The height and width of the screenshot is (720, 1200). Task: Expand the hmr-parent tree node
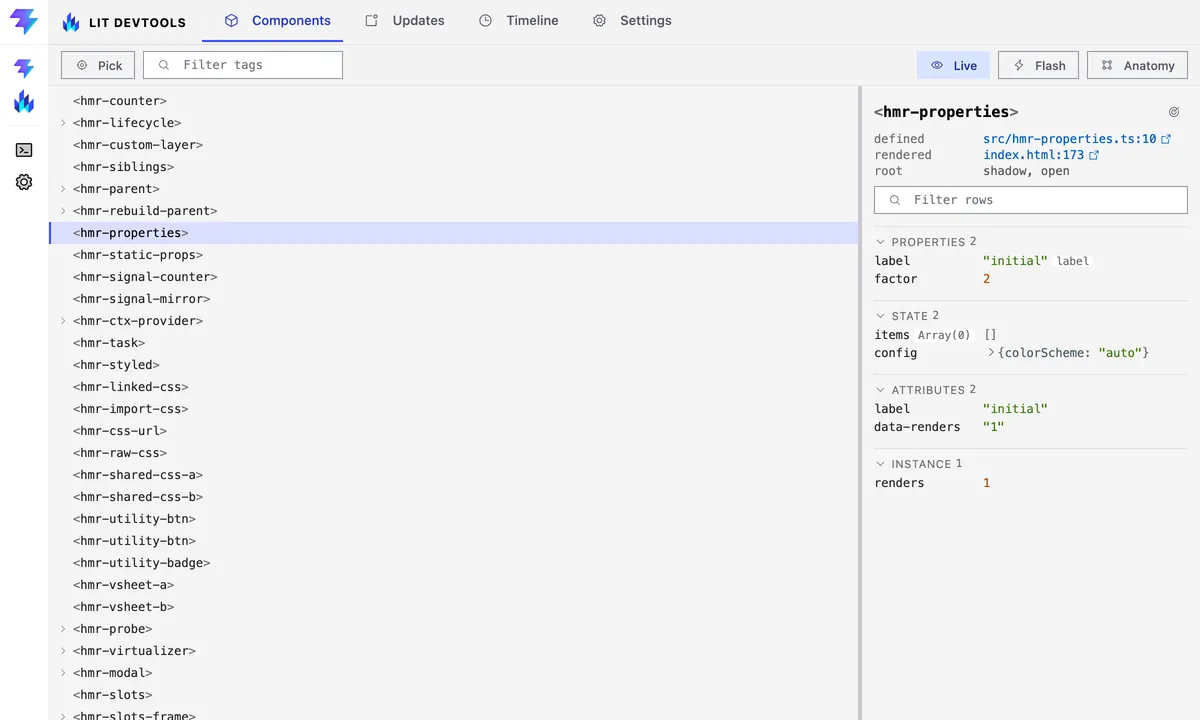[63, 189]
